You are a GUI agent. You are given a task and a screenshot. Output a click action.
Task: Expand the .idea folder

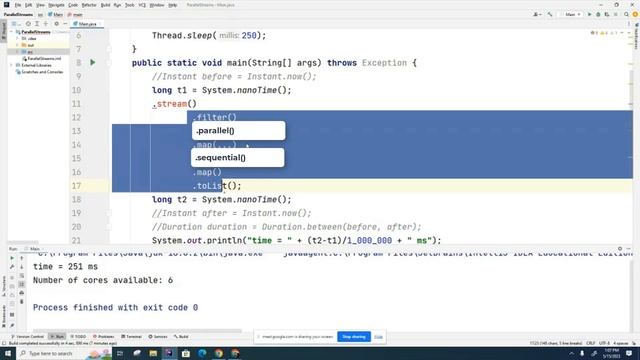coord(17,38)
